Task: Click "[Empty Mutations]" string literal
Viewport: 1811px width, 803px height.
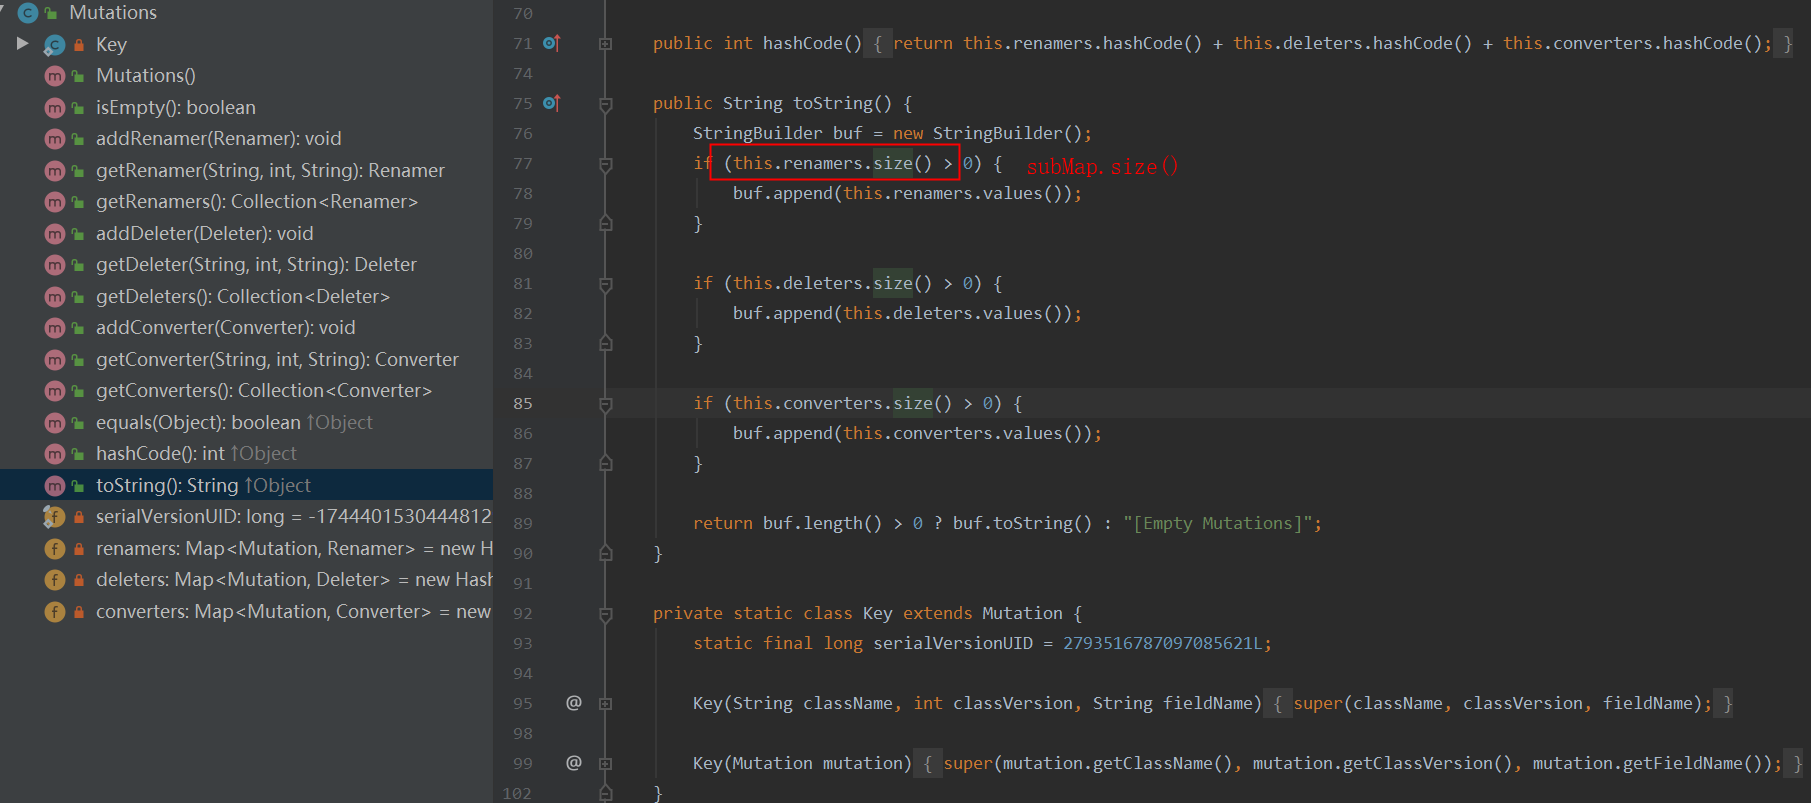Action: [1217, 524]
